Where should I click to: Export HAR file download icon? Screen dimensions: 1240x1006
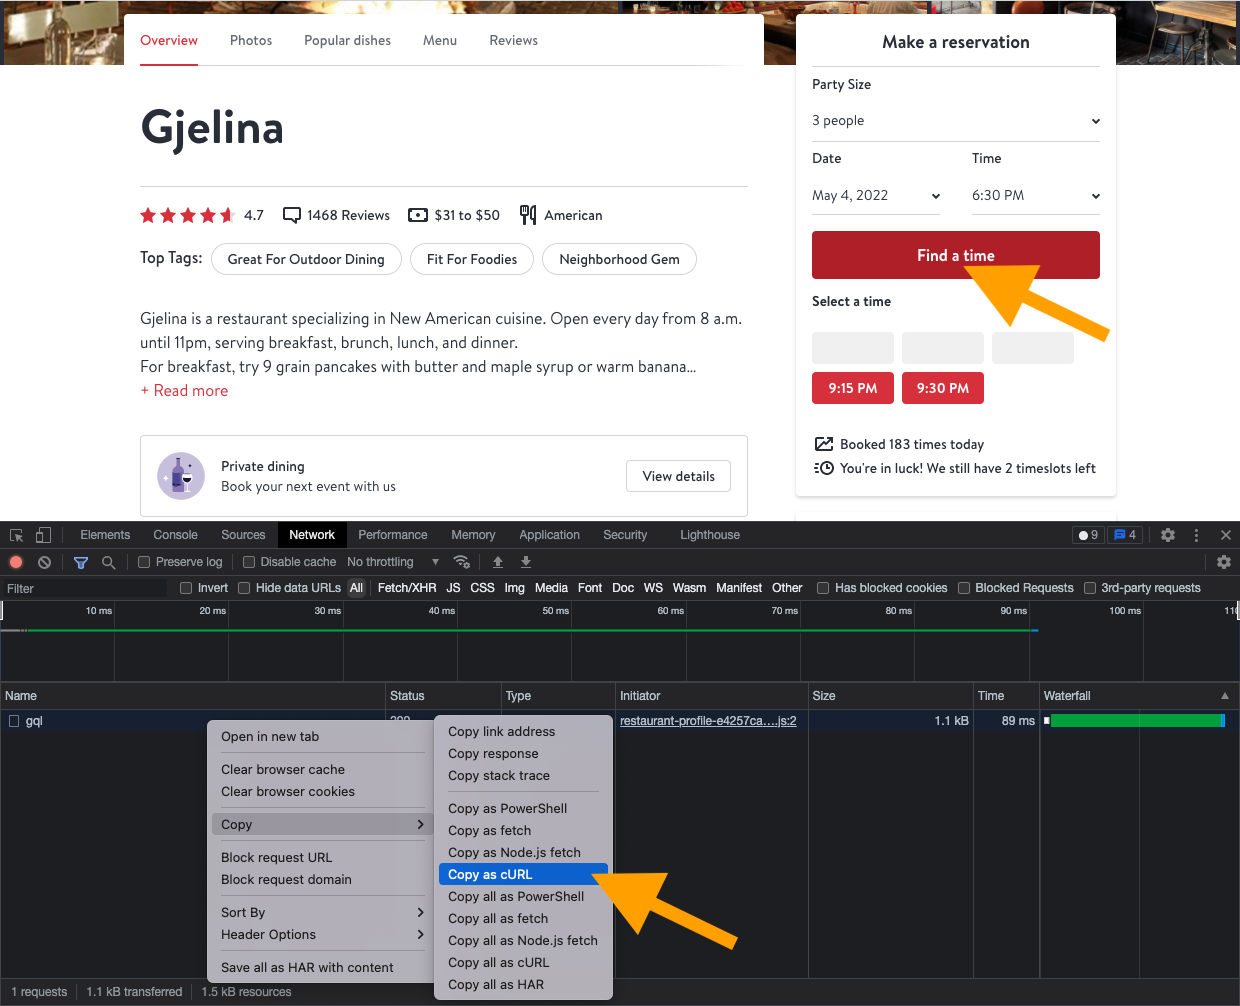pos(526,562)
